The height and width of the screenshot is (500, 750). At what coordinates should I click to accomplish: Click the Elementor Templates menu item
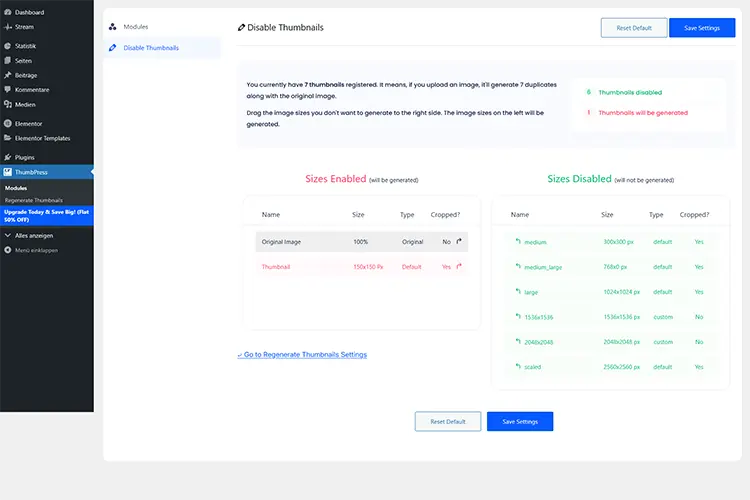(x=47, y=138)
